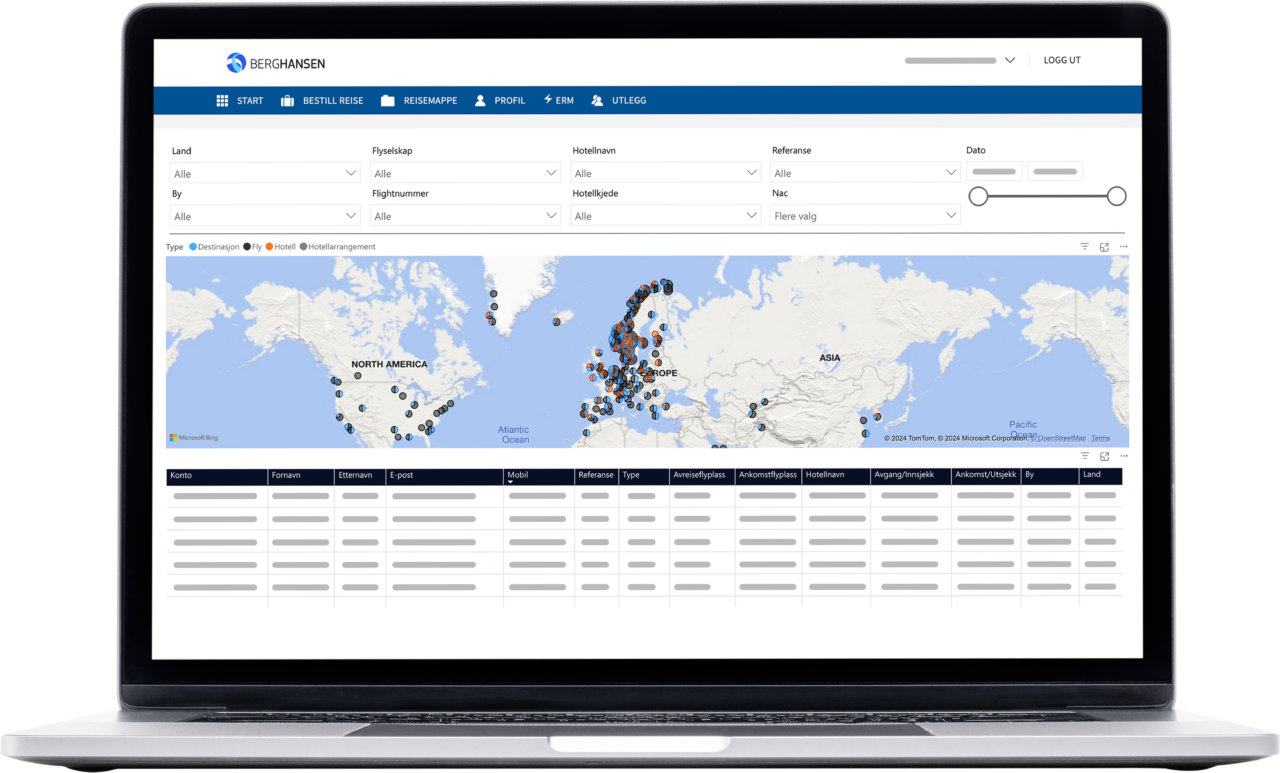Click the START grid icon
1280x773 pixels.
point(222,101)
